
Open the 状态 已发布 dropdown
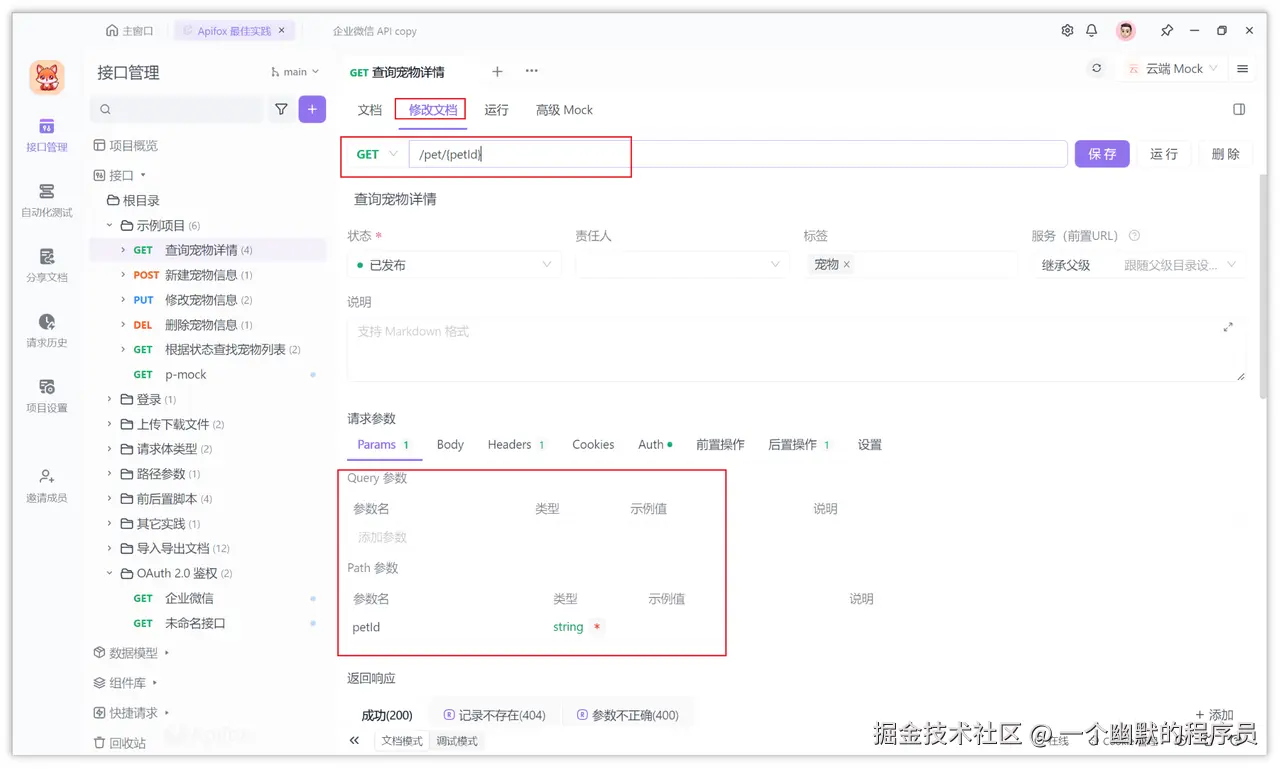tap(454, 265)
